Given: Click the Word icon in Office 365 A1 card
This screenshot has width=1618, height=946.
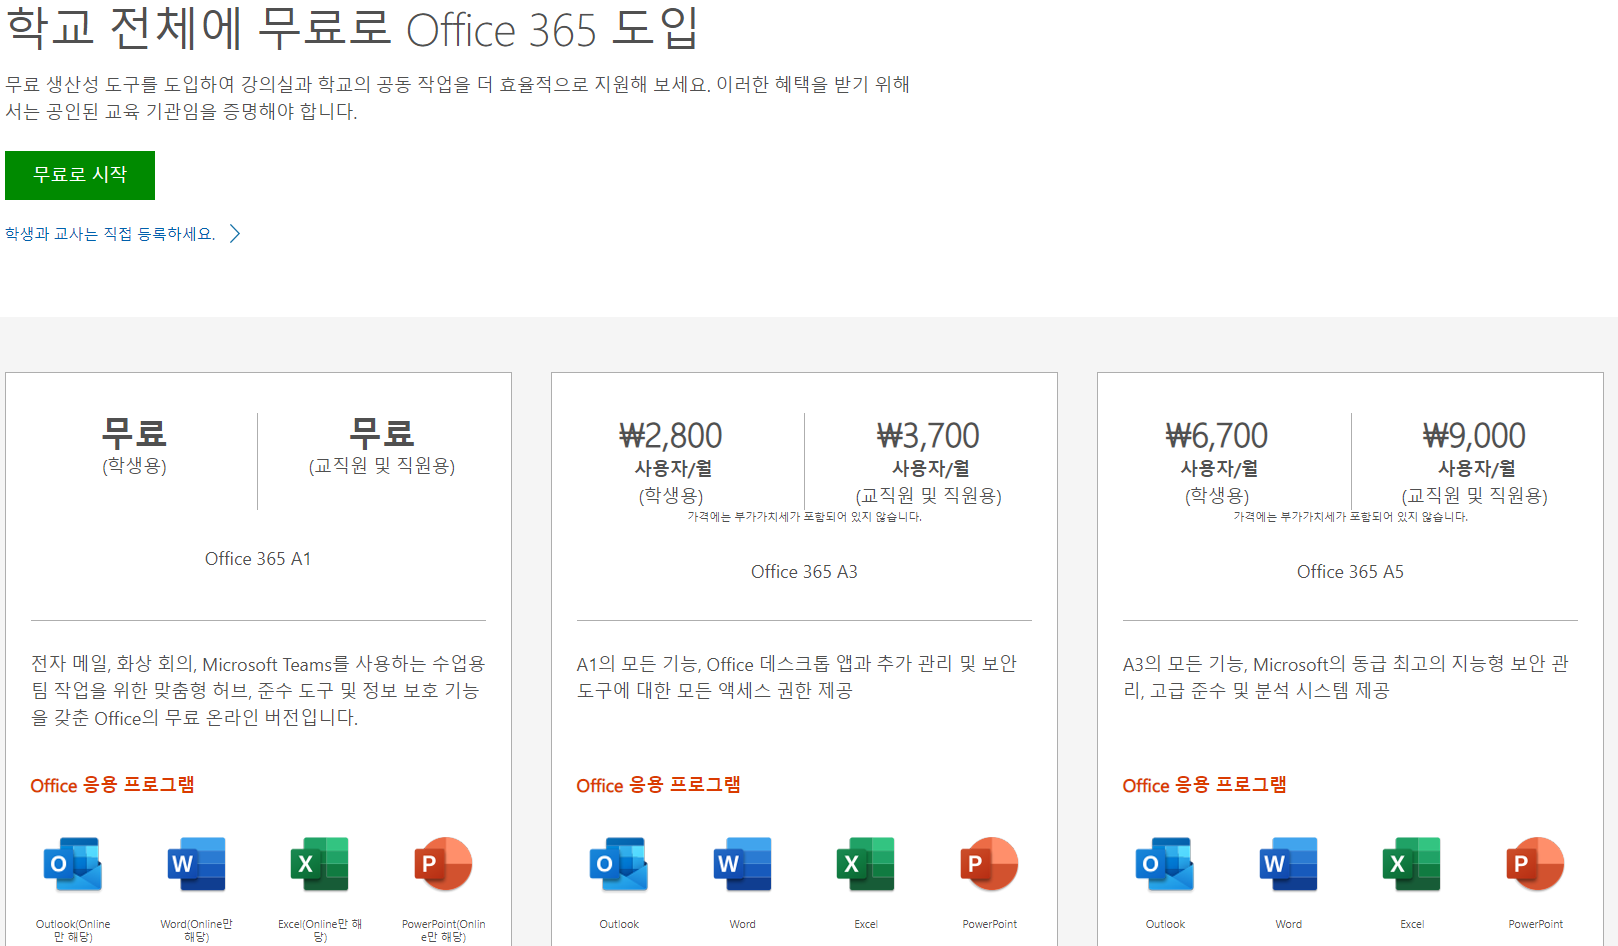Looking at the screenshot, I should point(197,864).
